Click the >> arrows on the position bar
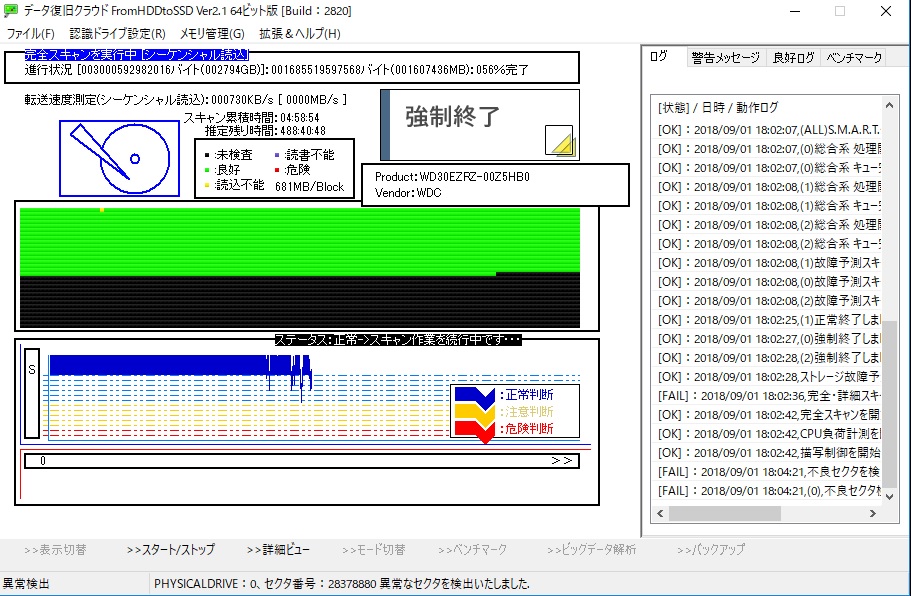The width and height of the screenshot is (911, 596). click(561, 461)
